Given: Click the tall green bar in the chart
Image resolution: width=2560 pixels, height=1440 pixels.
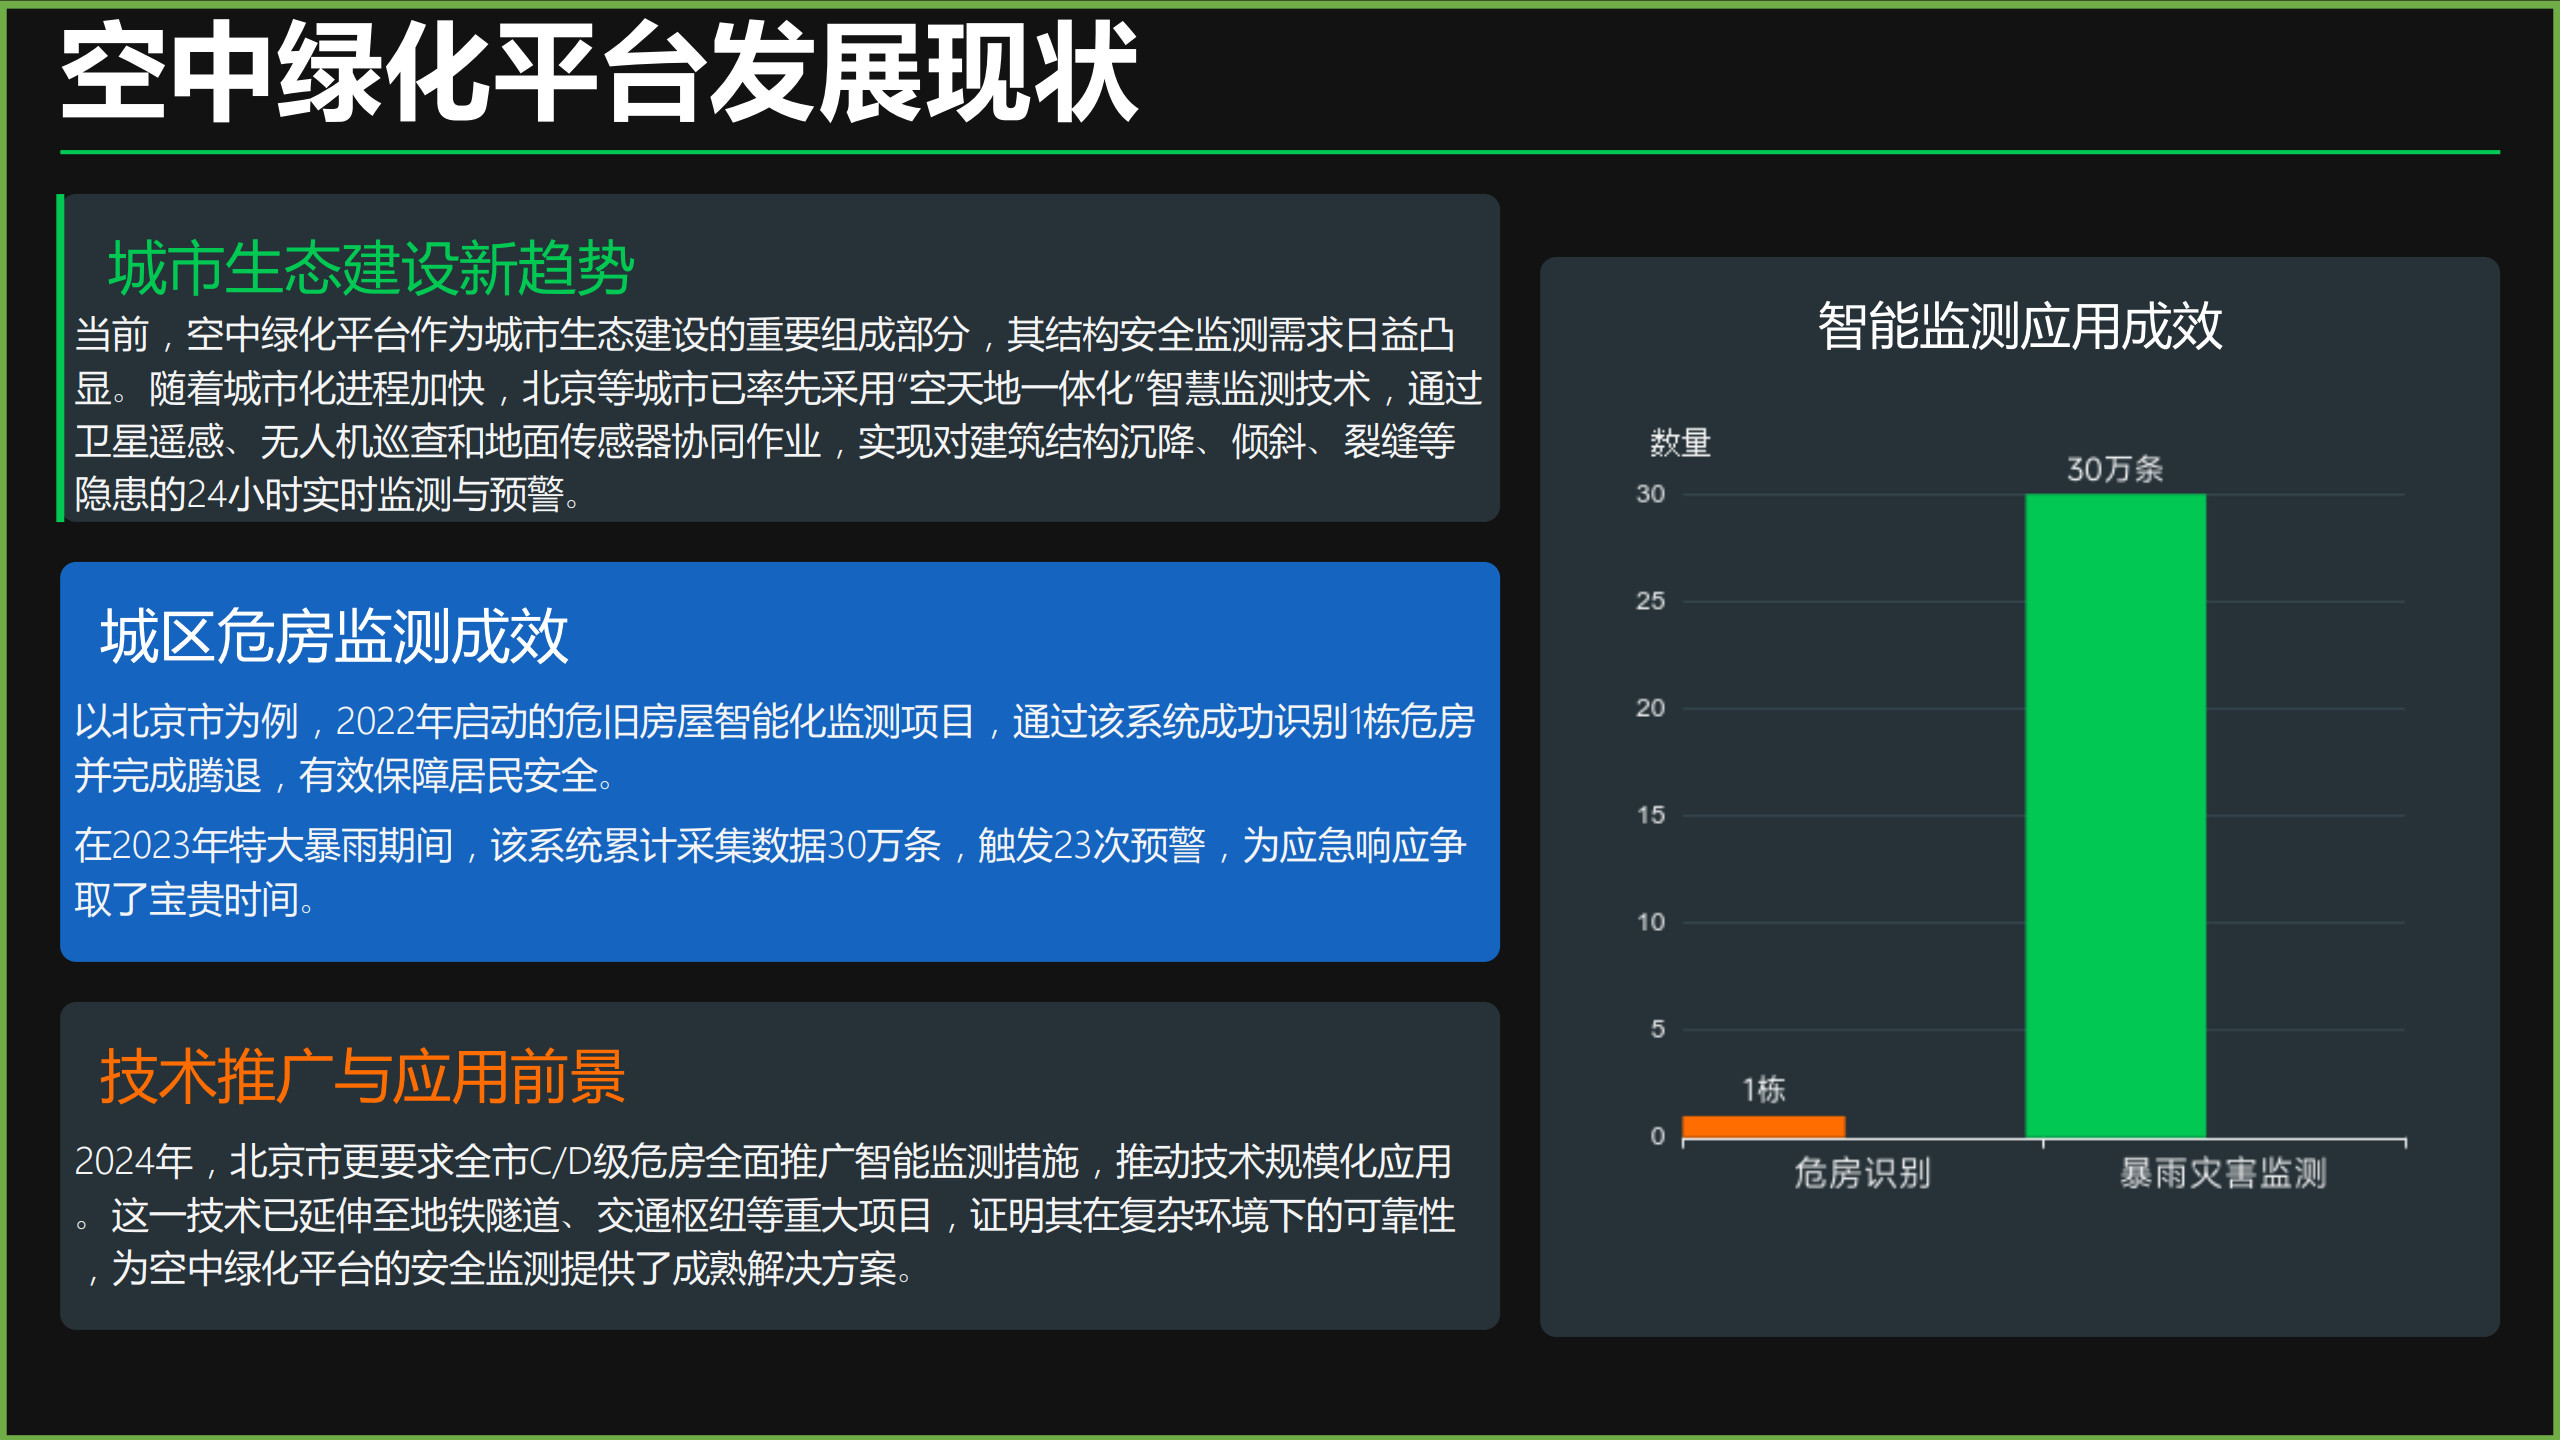Looking at the screenshot, I should [x=2115, y=815].
